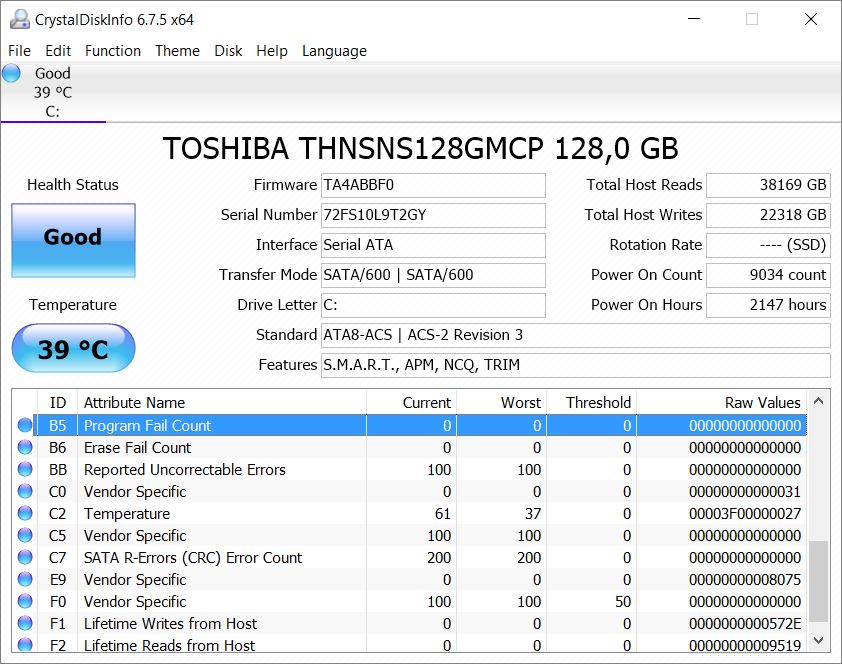Open the Function menu
Viewport: 842px width, 664px height.
tap(113, 50)
